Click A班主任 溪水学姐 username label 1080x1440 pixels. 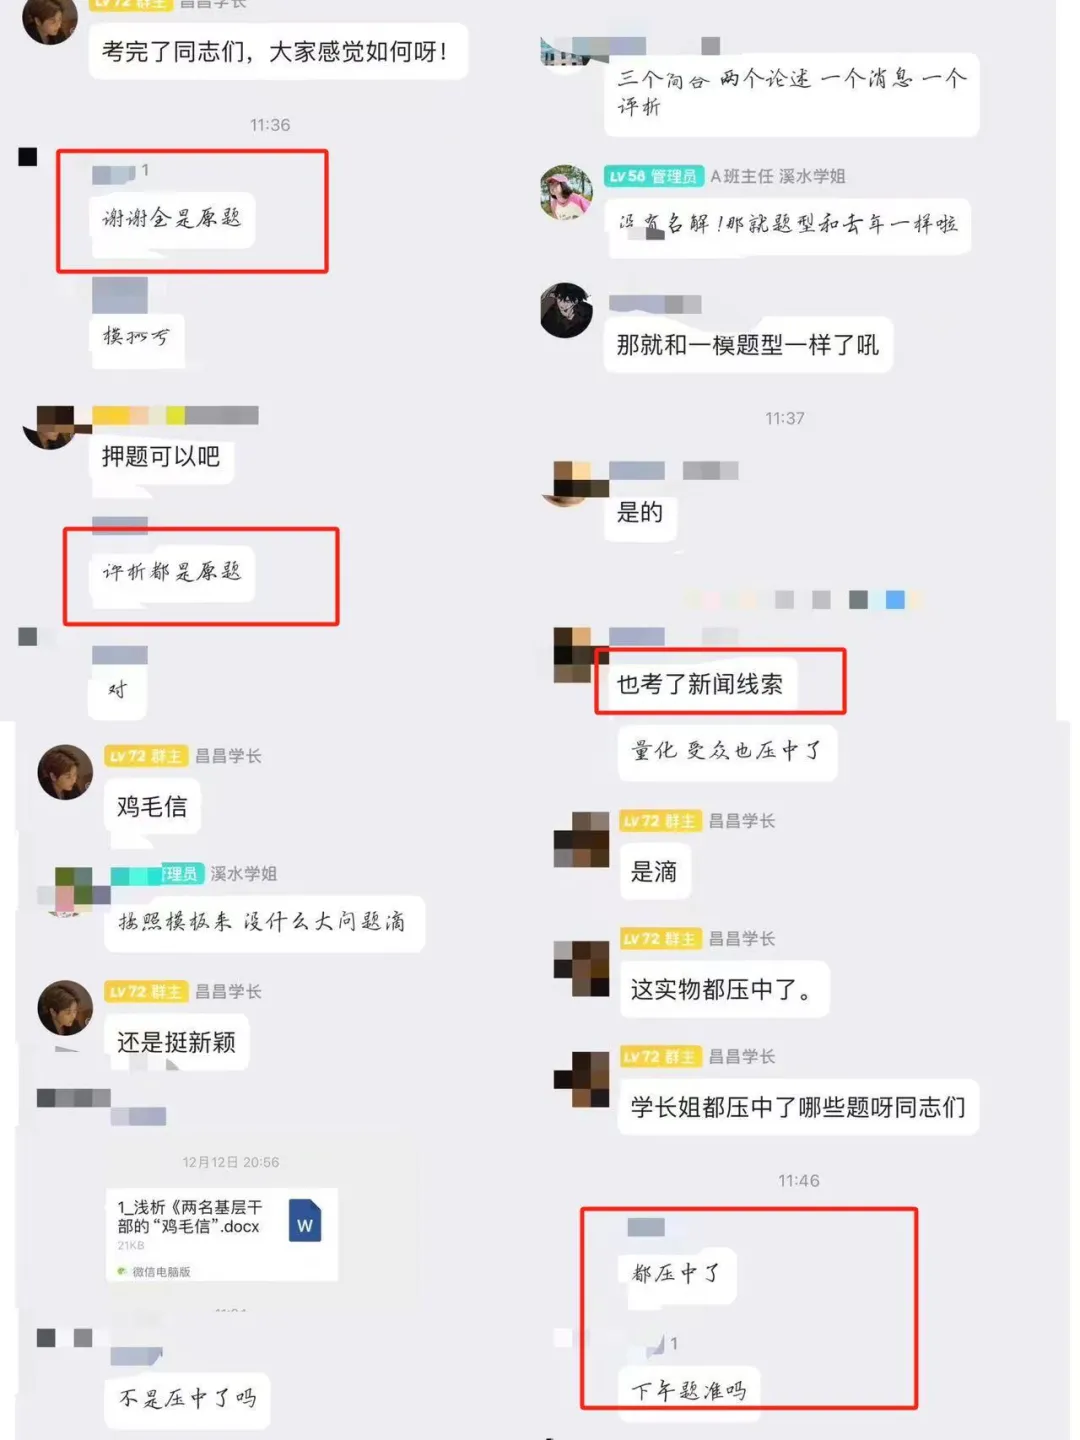tap(778, 176)
